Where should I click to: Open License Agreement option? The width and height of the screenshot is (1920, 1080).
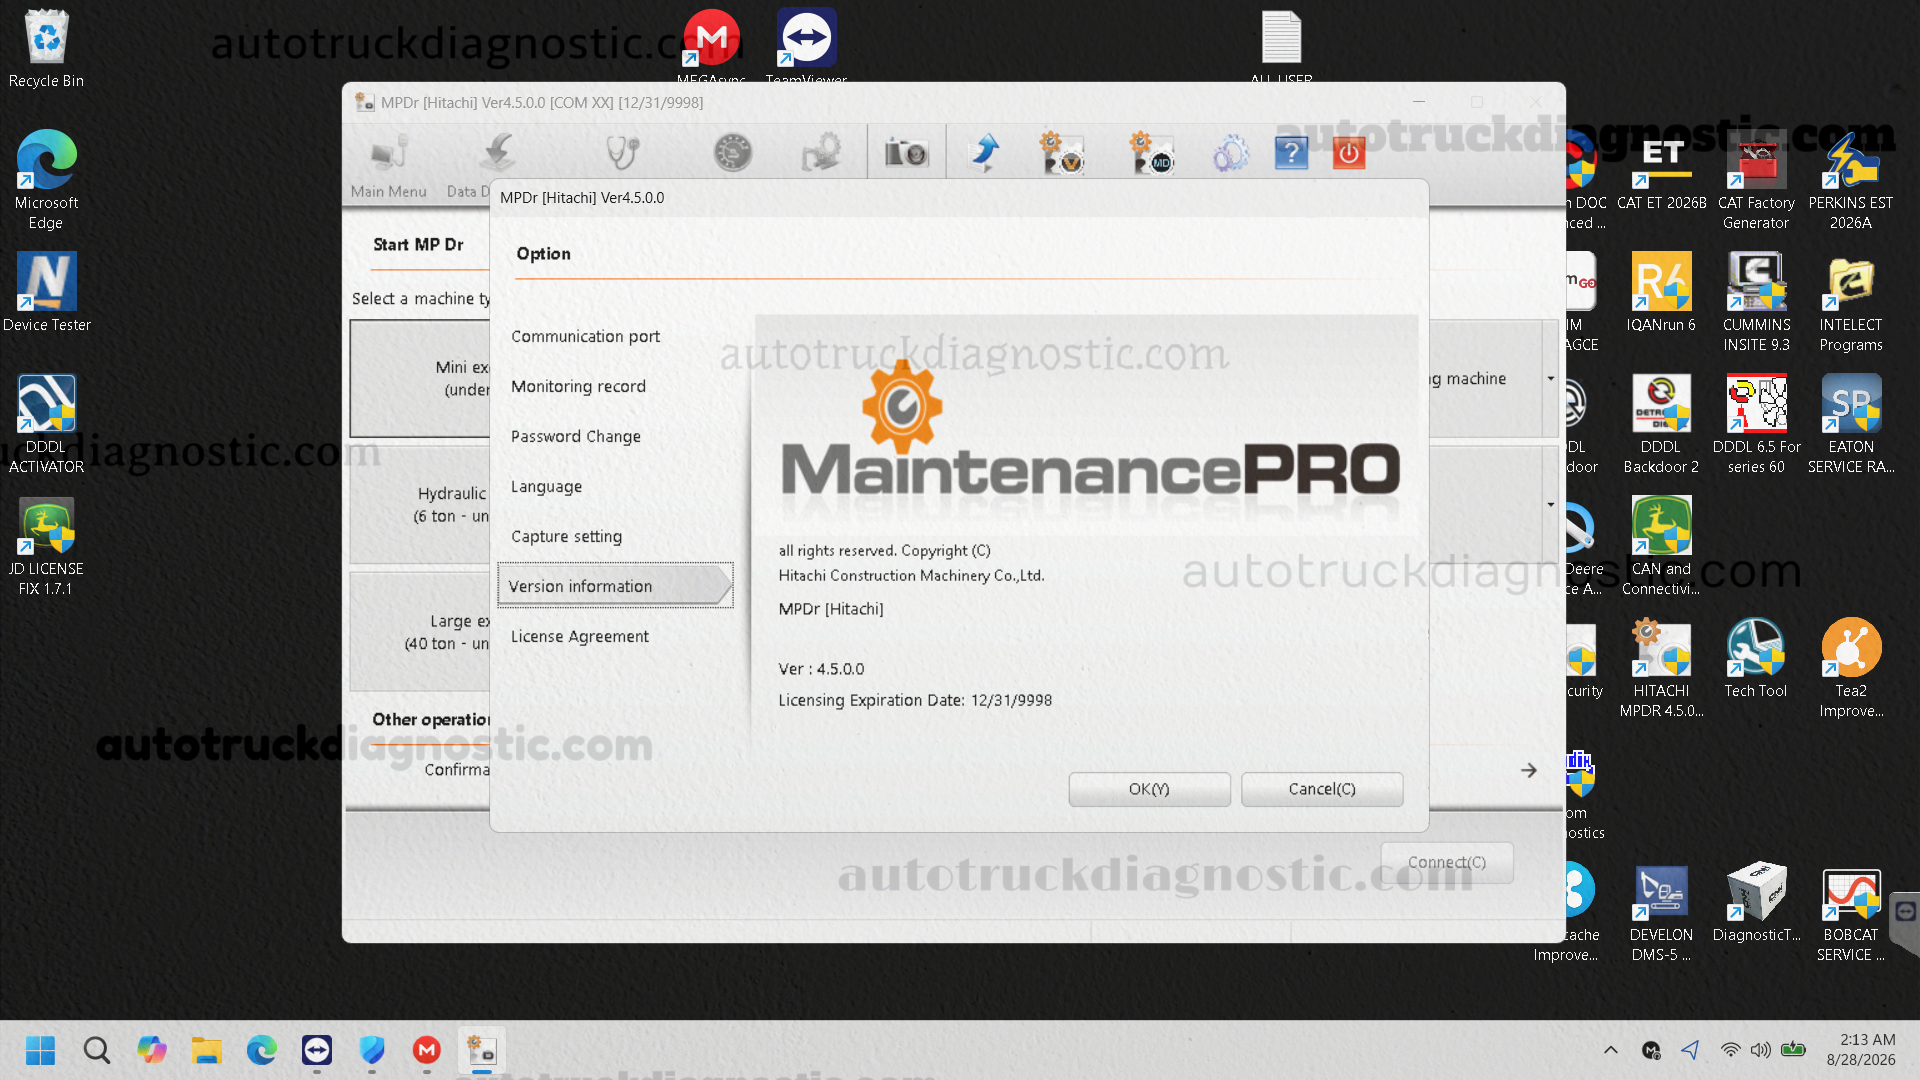coord(579,636)
